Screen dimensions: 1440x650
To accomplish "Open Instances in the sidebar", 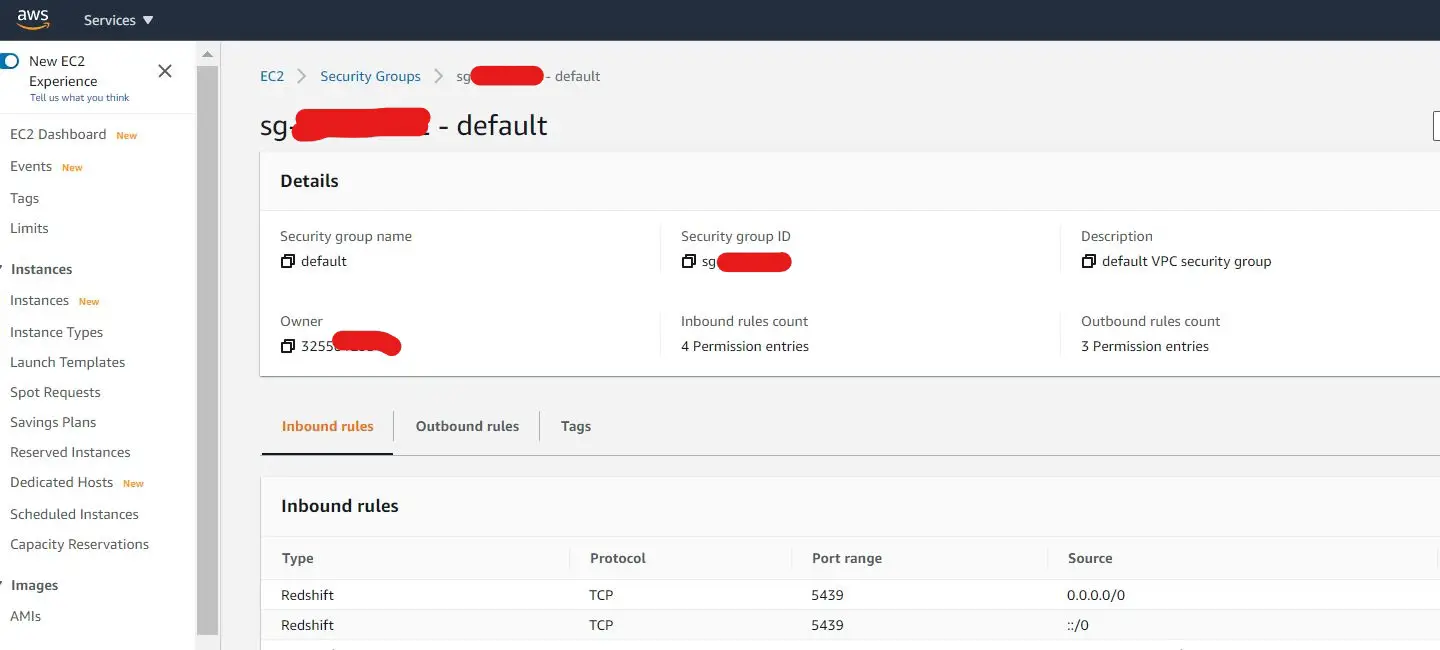I will pyautogui.click(x=39, y=300).
